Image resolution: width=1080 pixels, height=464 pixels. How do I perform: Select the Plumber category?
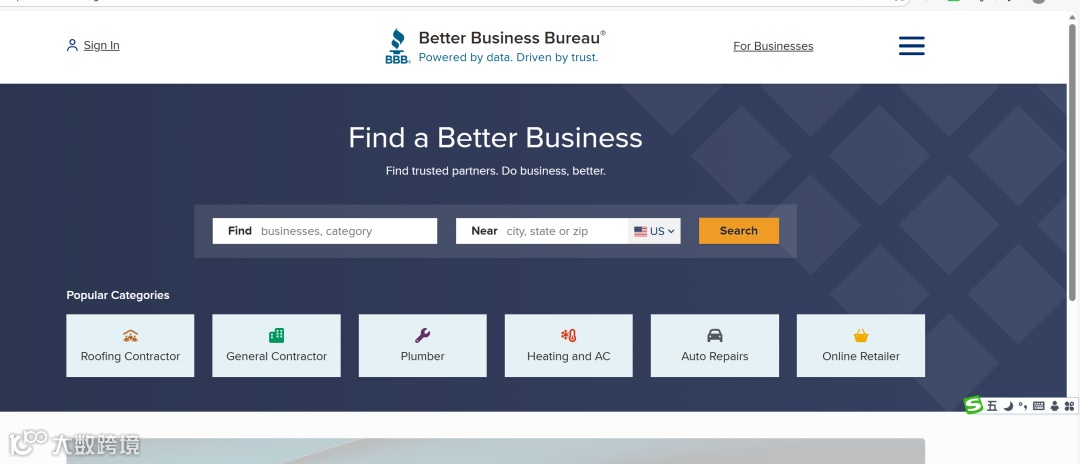click(422, 346)
